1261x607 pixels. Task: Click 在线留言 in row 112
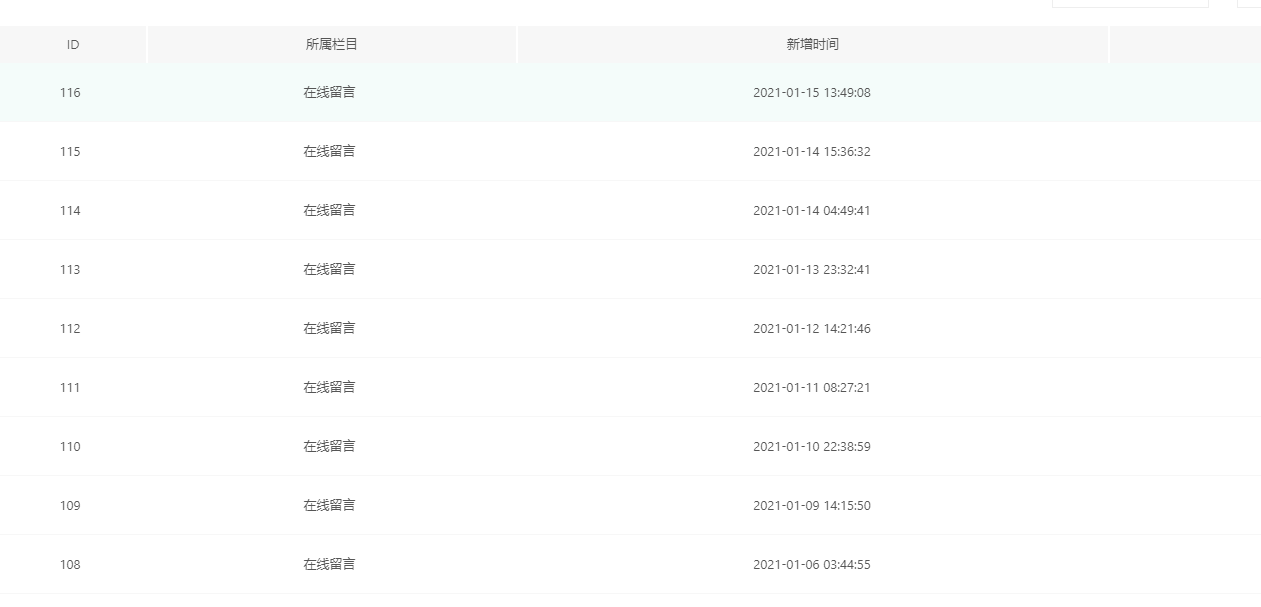(330, 329)
